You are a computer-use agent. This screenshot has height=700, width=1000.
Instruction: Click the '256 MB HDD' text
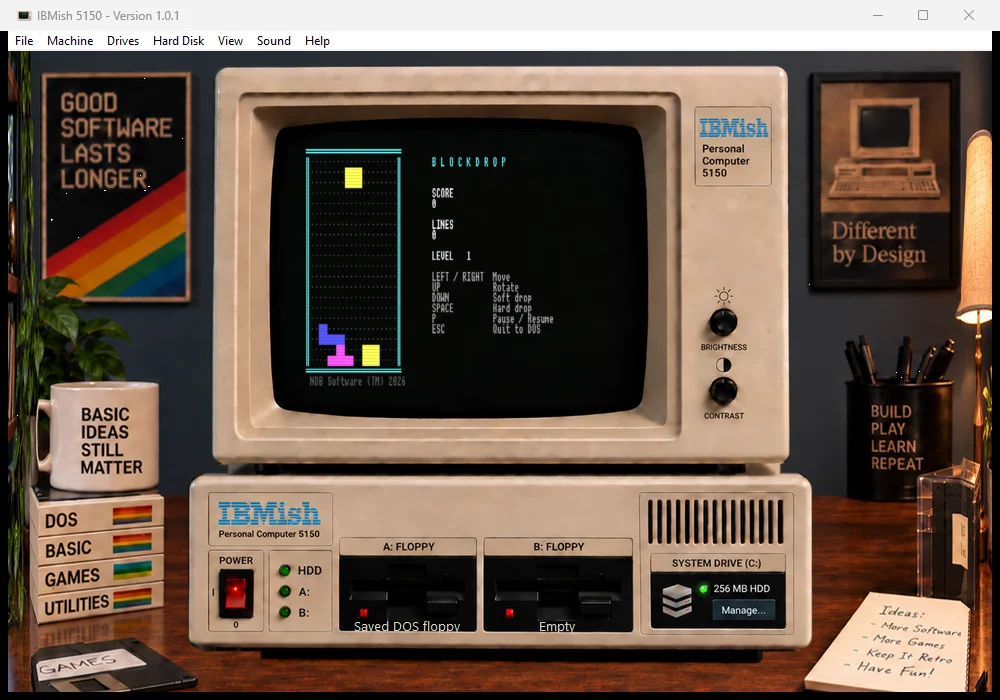(x=742, y=588)
